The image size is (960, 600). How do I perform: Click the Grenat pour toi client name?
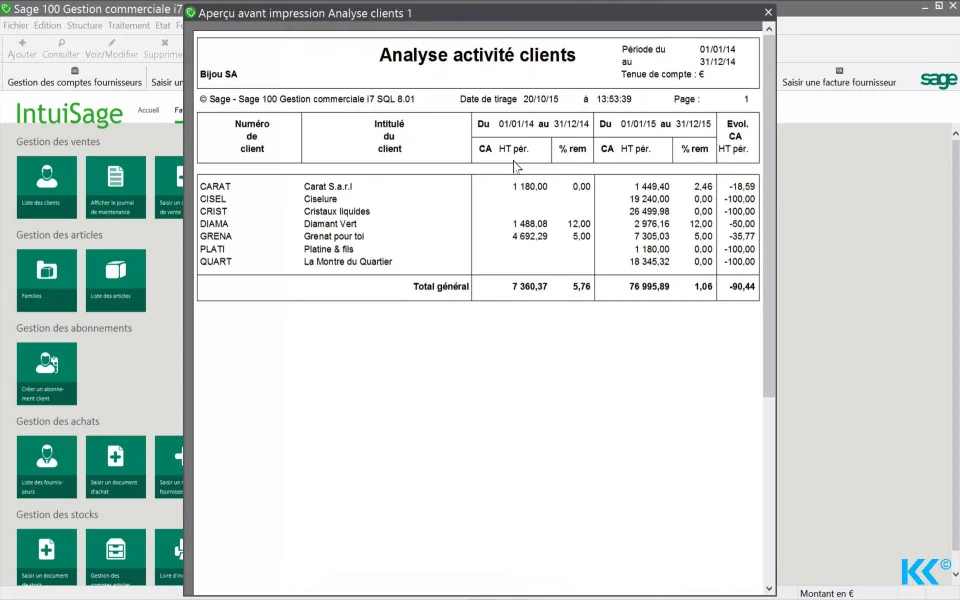tap(334, 236)
